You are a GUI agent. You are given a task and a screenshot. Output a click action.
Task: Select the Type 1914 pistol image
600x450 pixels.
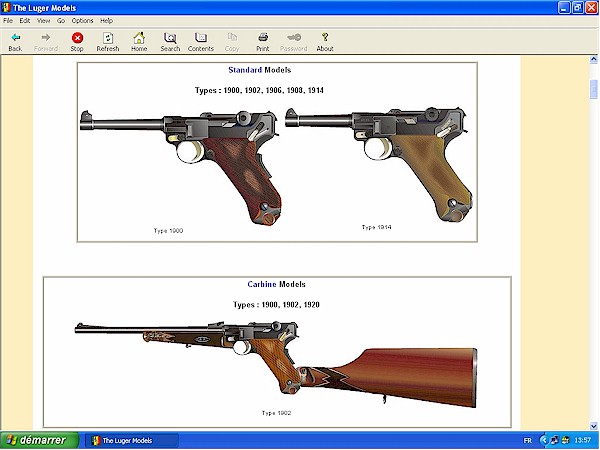click(379, 165)
